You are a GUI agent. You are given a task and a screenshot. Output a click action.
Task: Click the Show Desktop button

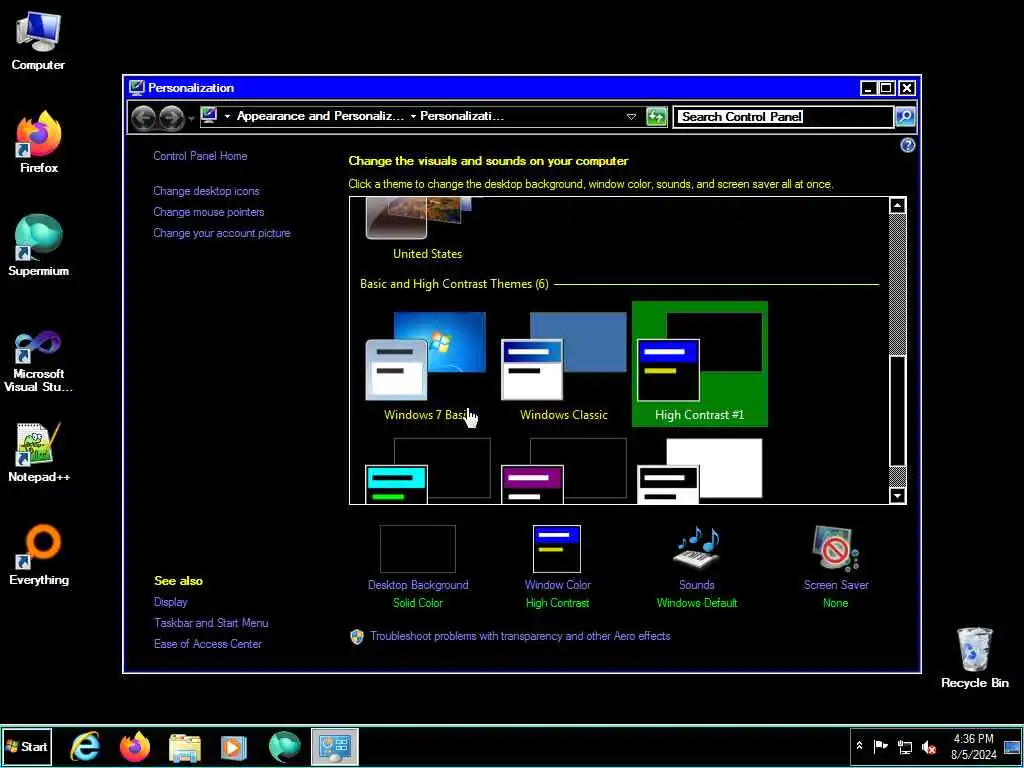click(x=1012, y=746)
